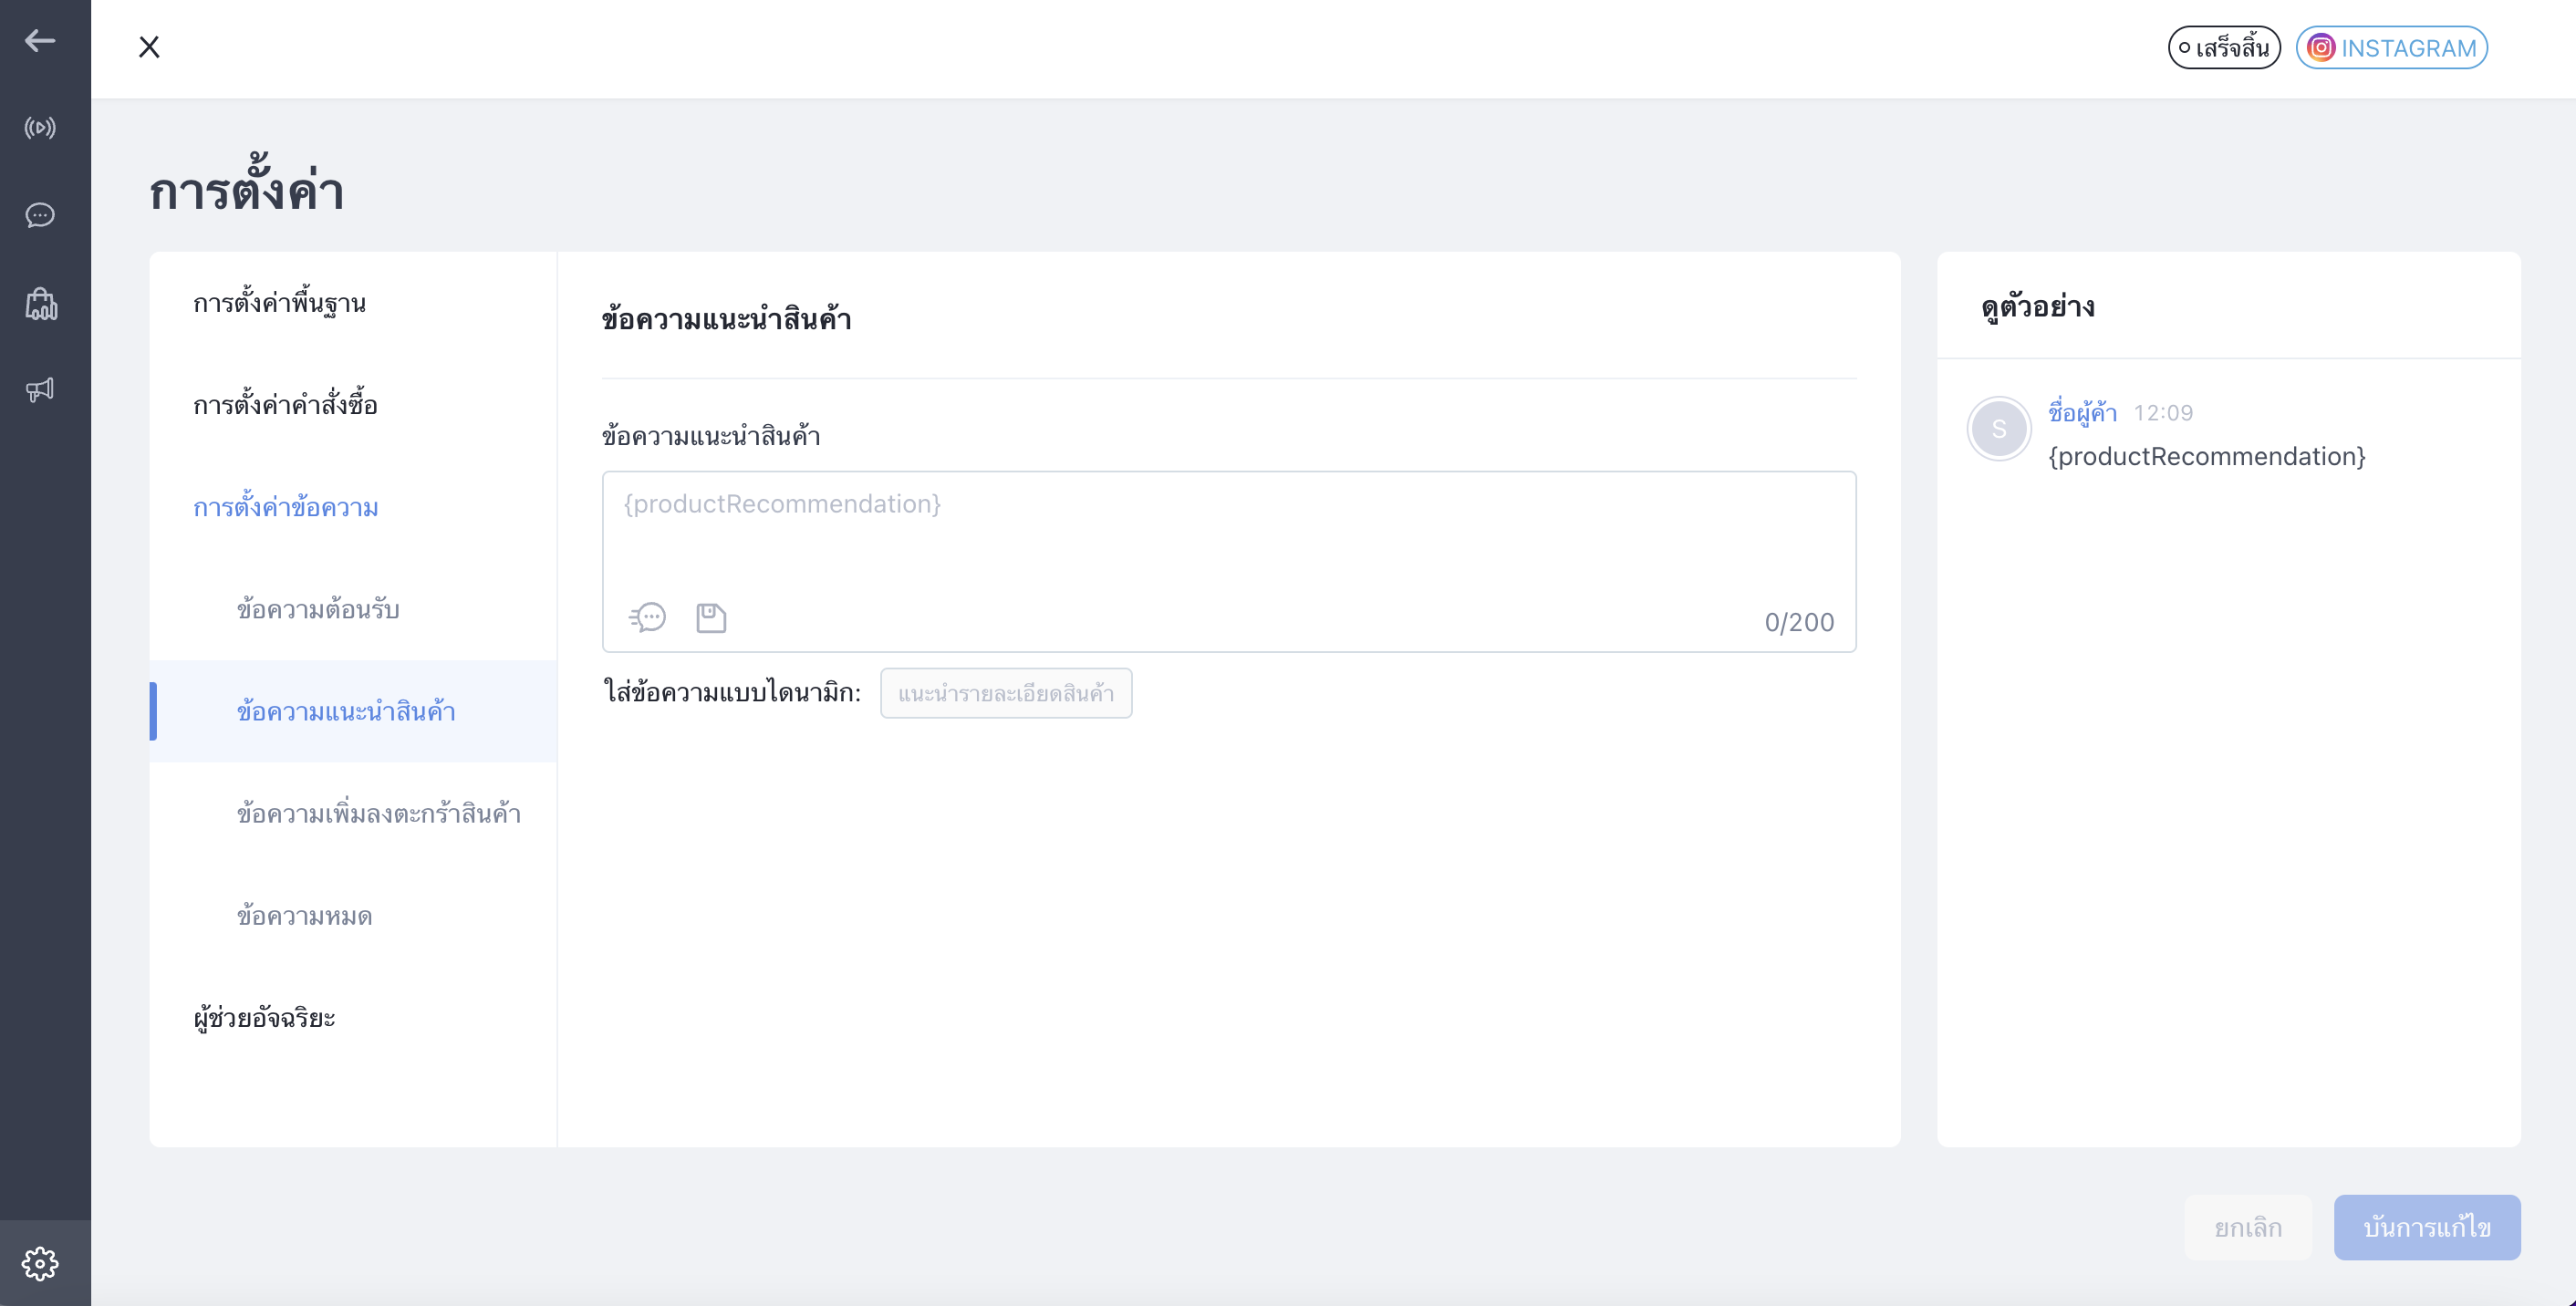Toggle the เสร็จสิ้น status pill

click(x=2224, y=47)
